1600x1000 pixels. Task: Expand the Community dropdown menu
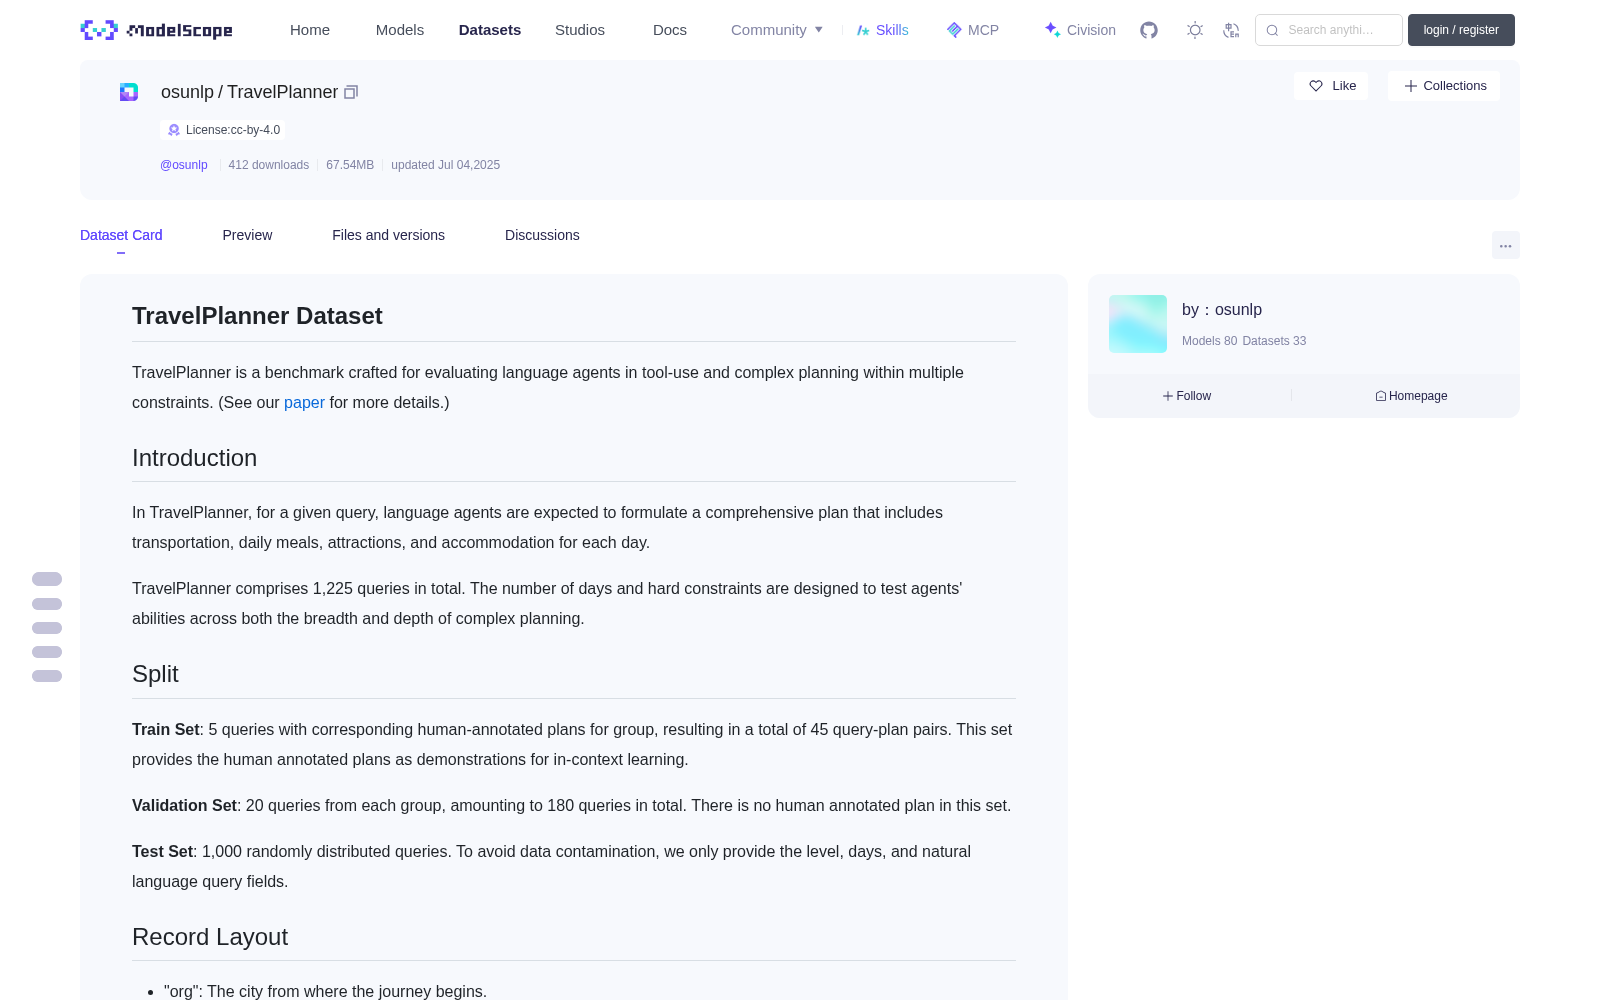[777, 30]
